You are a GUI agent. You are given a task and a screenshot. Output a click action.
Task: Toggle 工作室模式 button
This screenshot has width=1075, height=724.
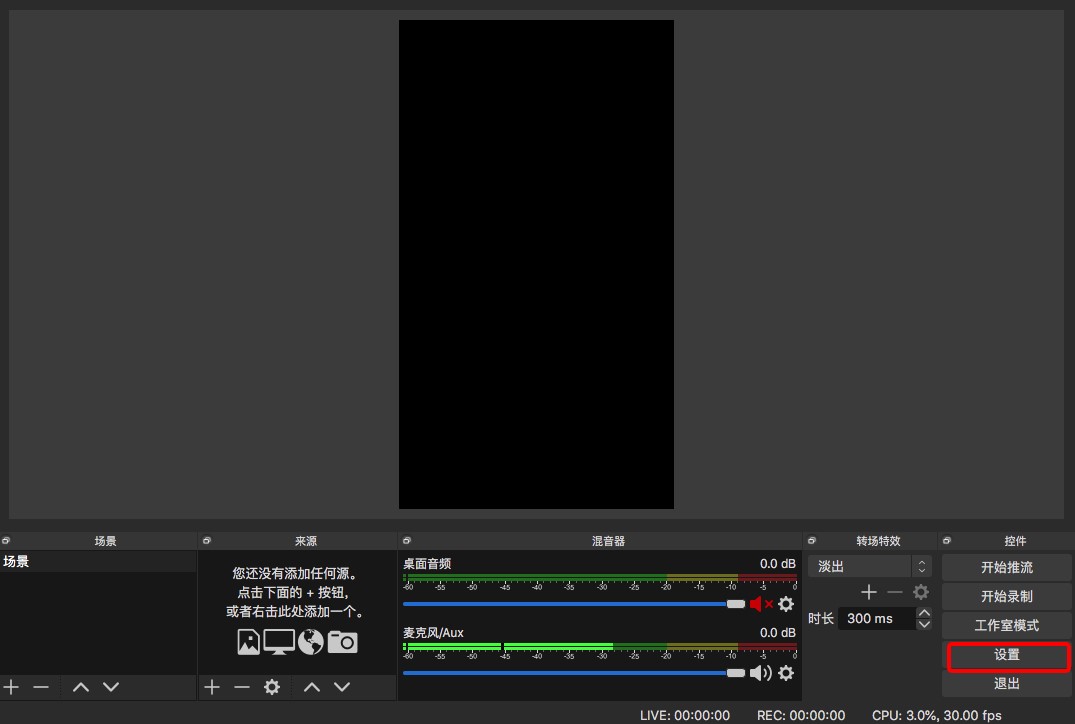click(1006, 625)
